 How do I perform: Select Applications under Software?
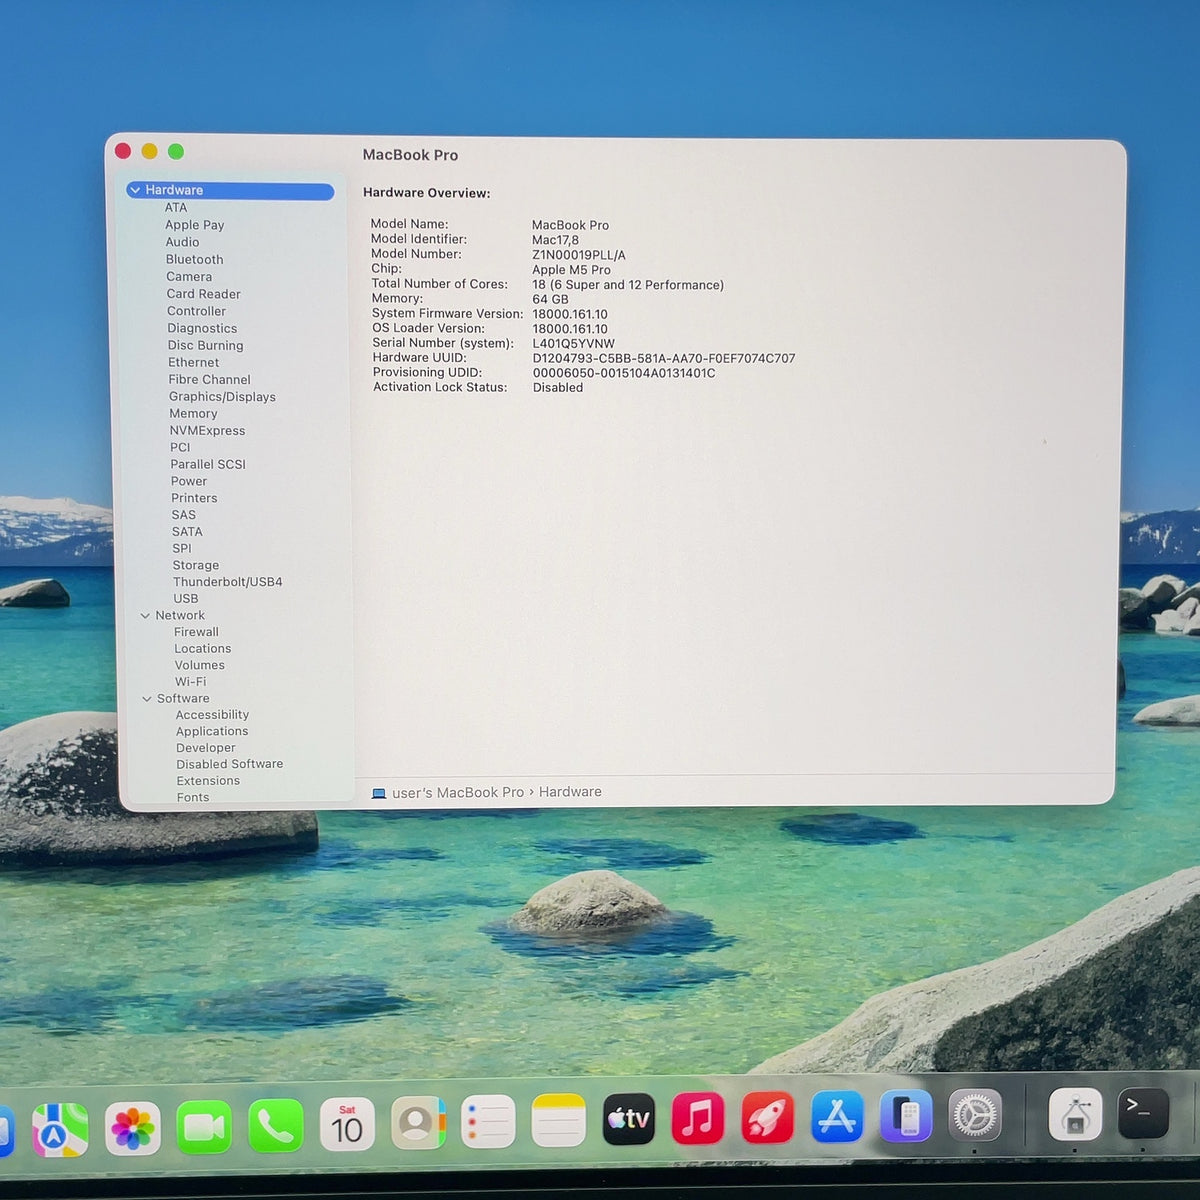(212, 732)
